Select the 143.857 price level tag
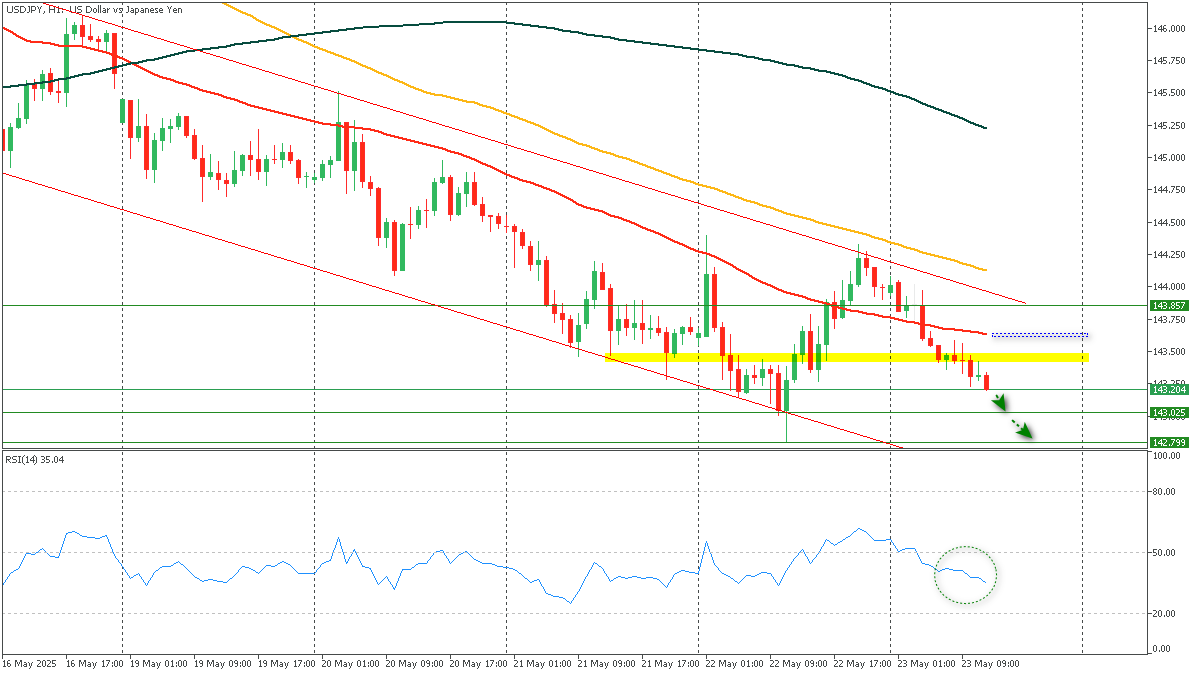Image resolution: width=1200 pixels, height=675 pixels. [x=1169, y=305]
